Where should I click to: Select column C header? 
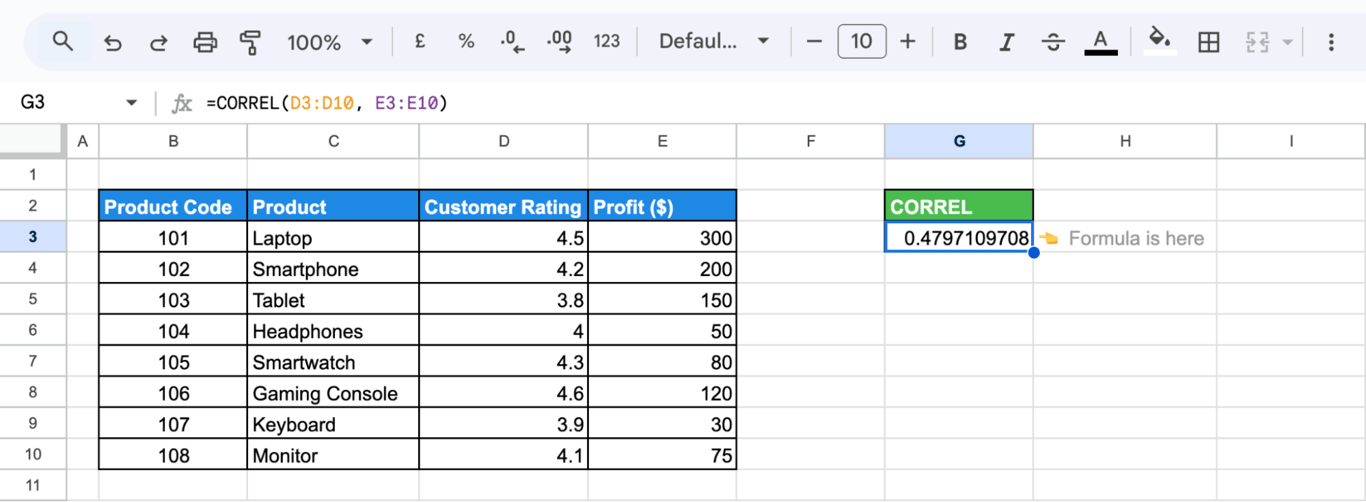[x=333, y=142]
